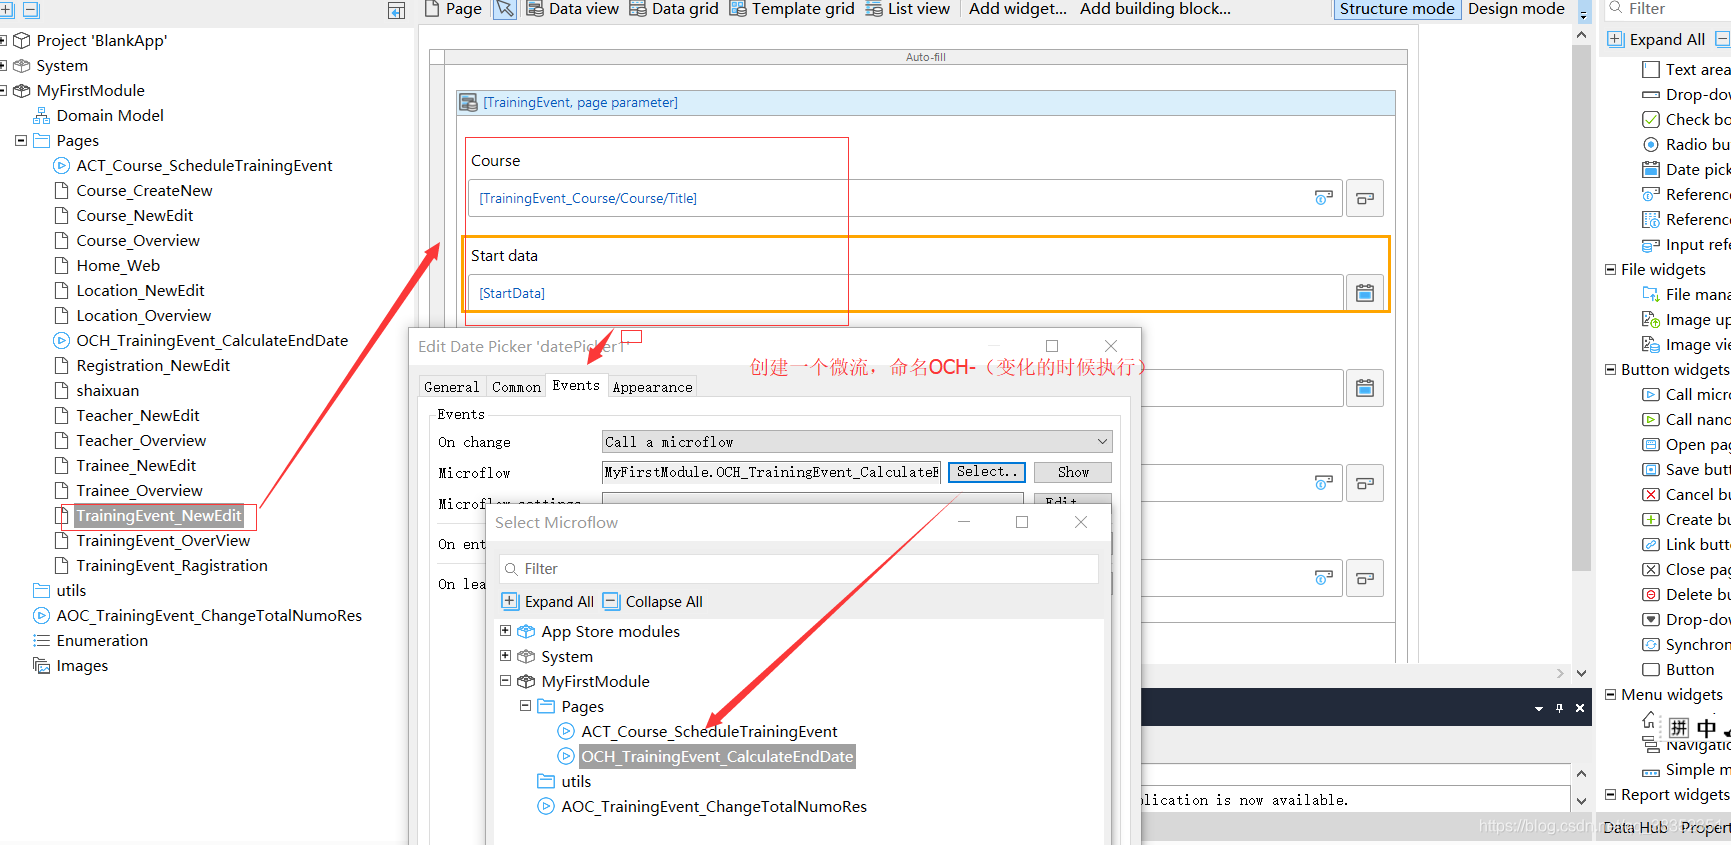Collapse the Pages folder in project explorer
1731x845 pixels.
21,141
